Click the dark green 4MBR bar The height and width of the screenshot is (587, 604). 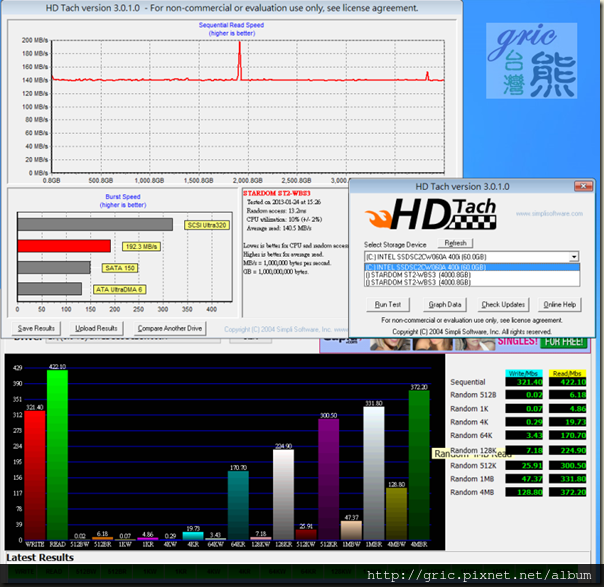(419, 465)
